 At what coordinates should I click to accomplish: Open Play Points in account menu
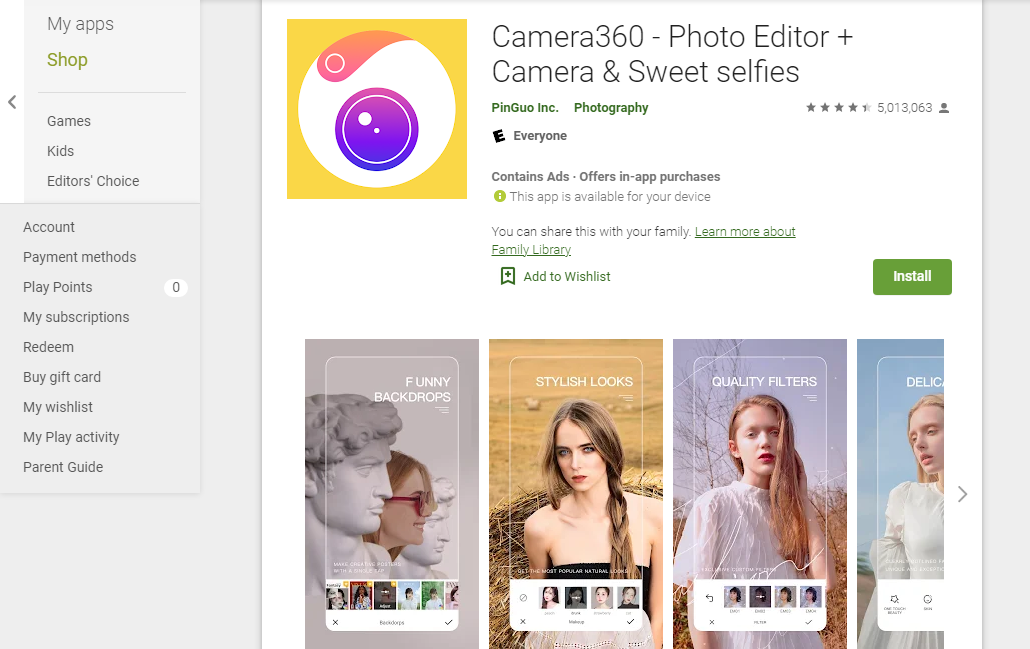[58, 287]
